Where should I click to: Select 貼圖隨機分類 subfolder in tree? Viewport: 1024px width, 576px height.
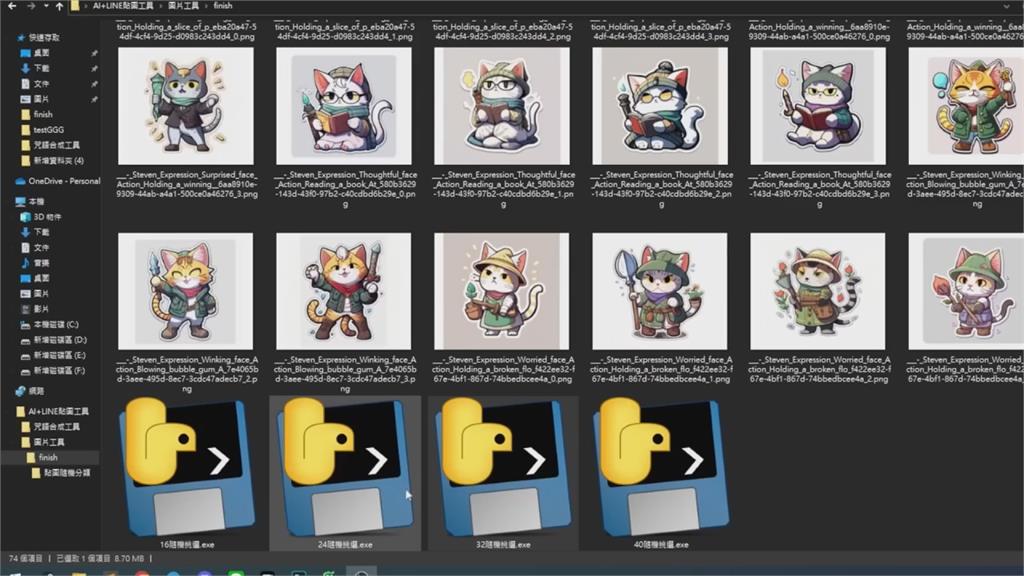tap(66, 472)
